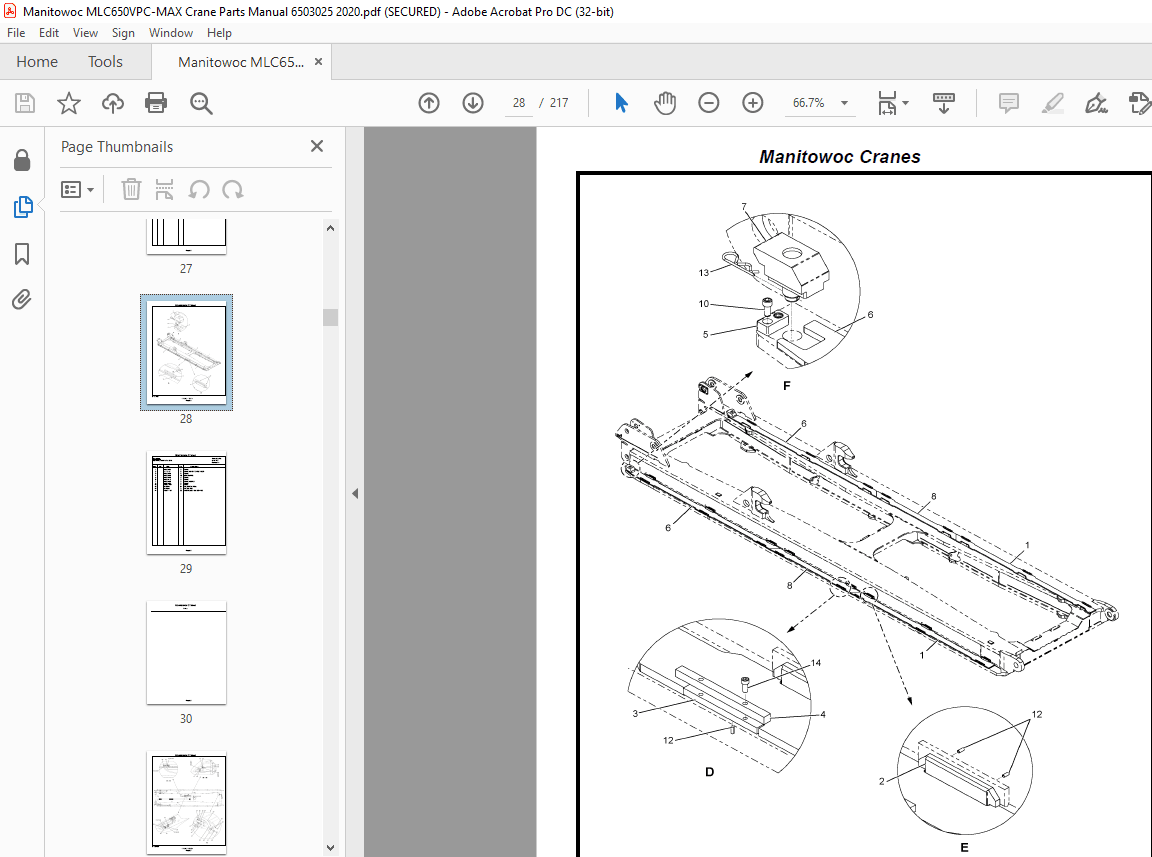Viewport: 1152px width, 857px height.
Task: Select the Hand tool for panning
Action: click(x=664, y=102)
